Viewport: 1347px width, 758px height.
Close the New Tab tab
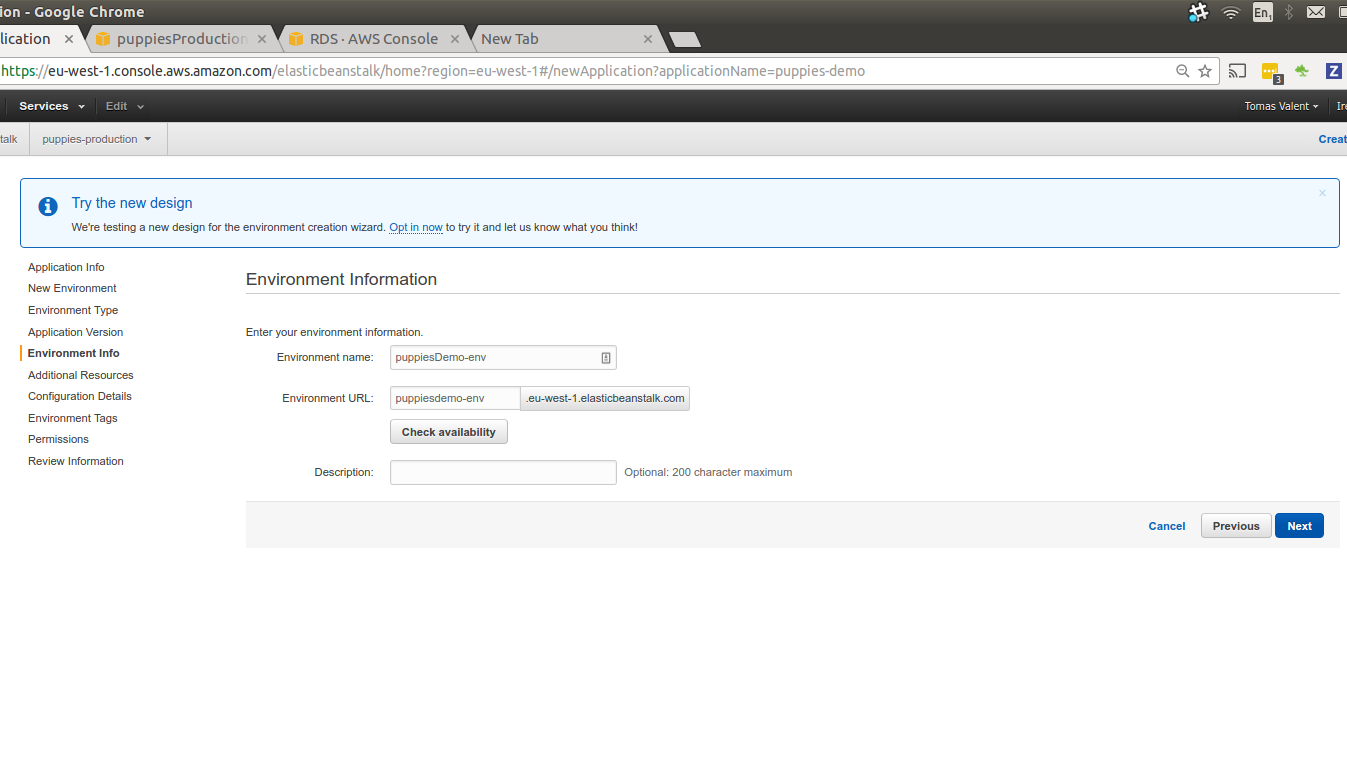pyautogui.click(x=648, y=39)
